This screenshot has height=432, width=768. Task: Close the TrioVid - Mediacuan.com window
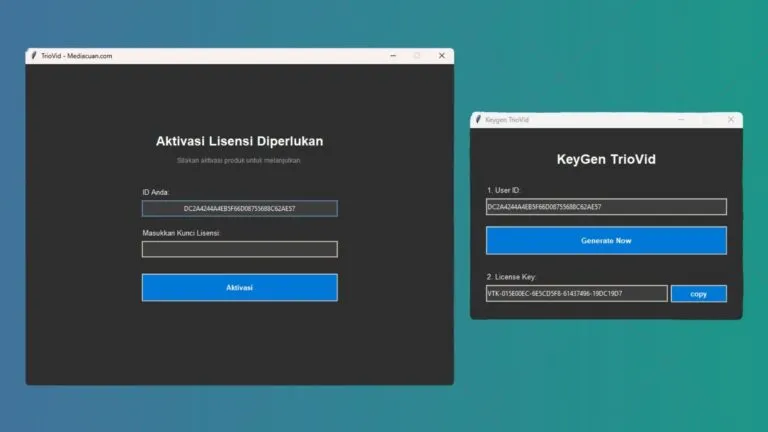(441, 56)
